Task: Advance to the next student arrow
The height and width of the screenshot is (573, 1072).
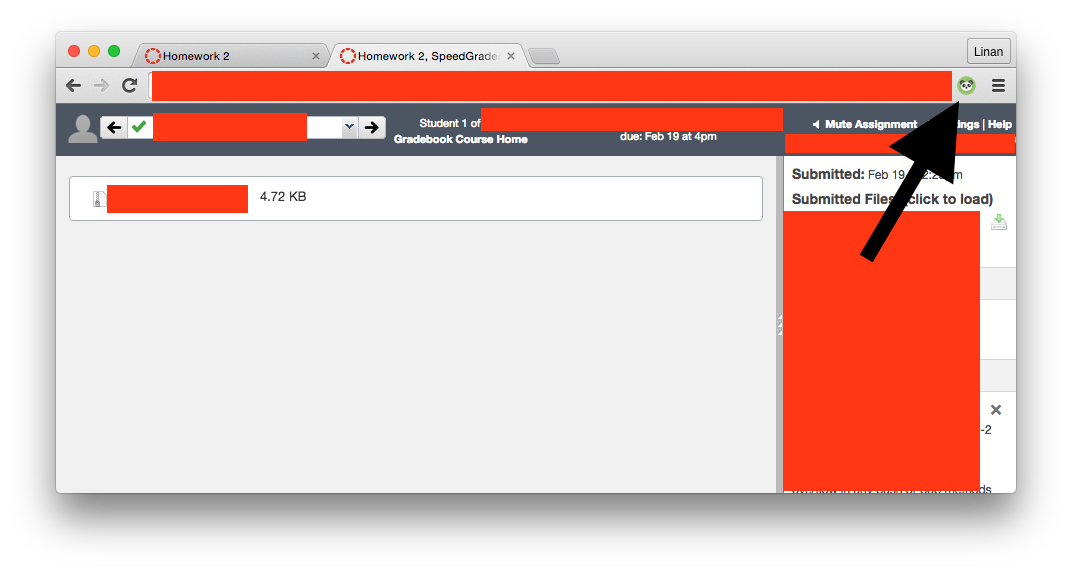Action: tap(372, 127)
